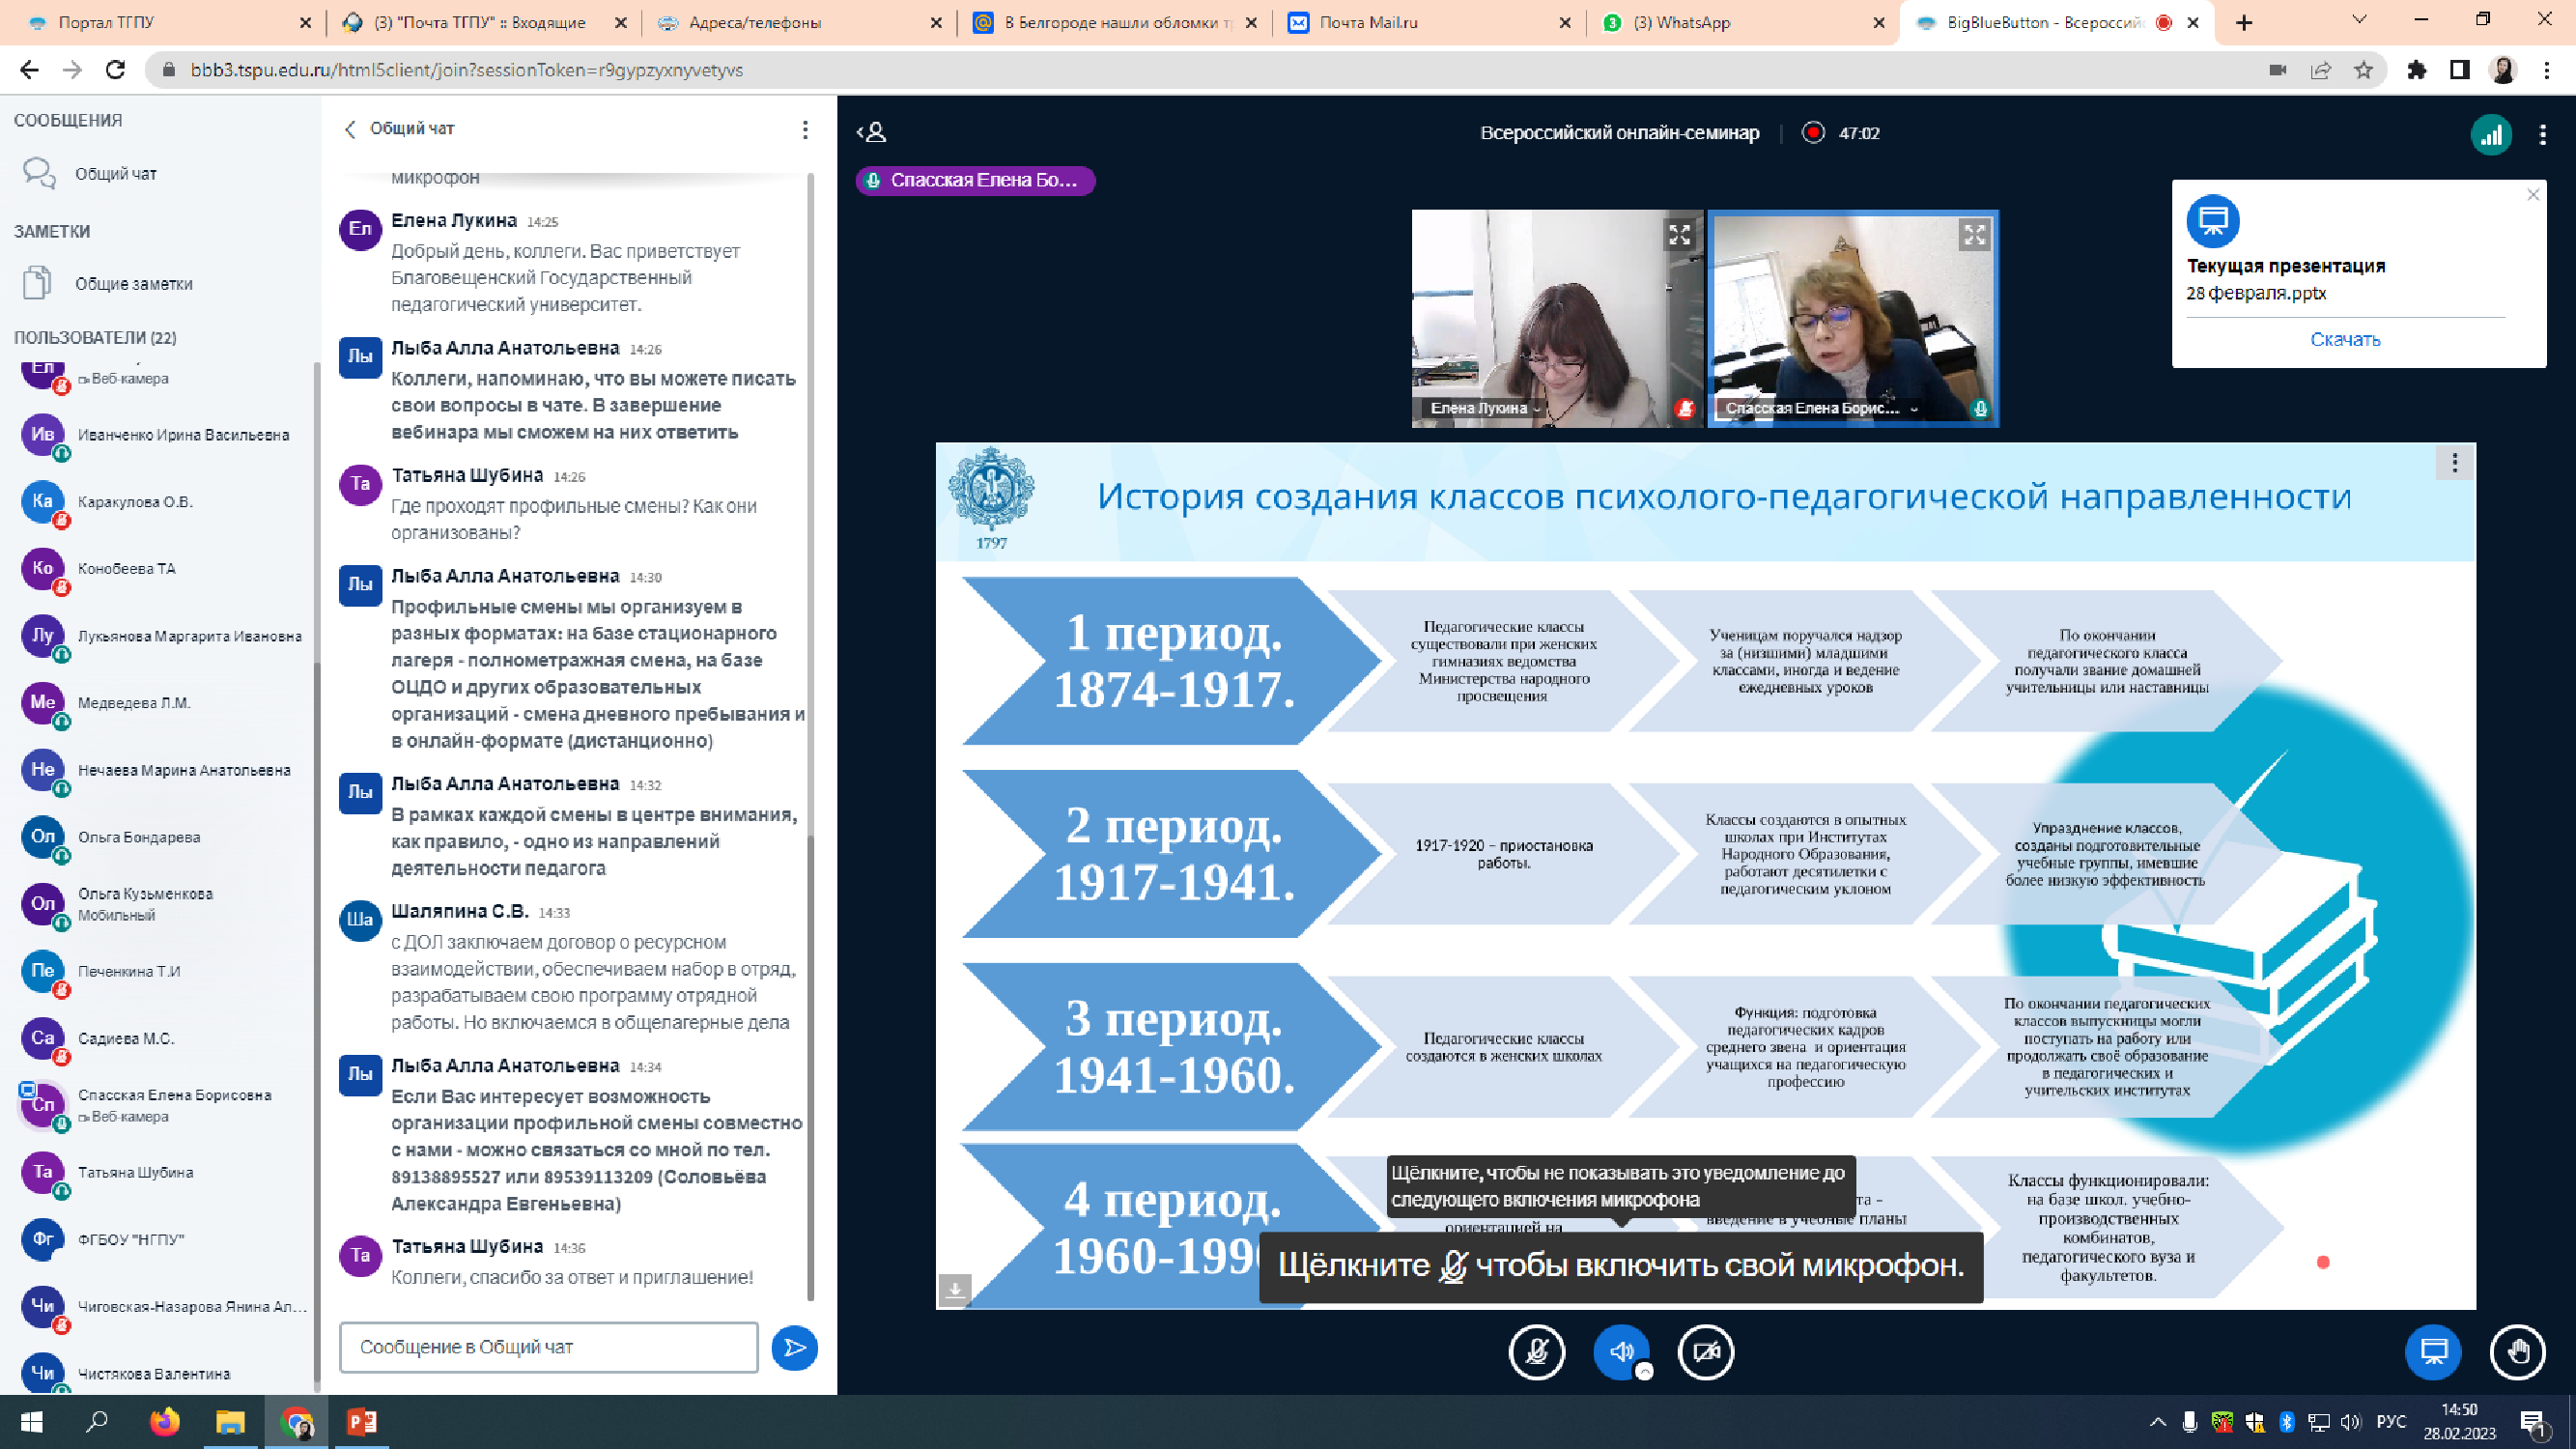Open the connection status signal icon

(x=2491, y=134)
